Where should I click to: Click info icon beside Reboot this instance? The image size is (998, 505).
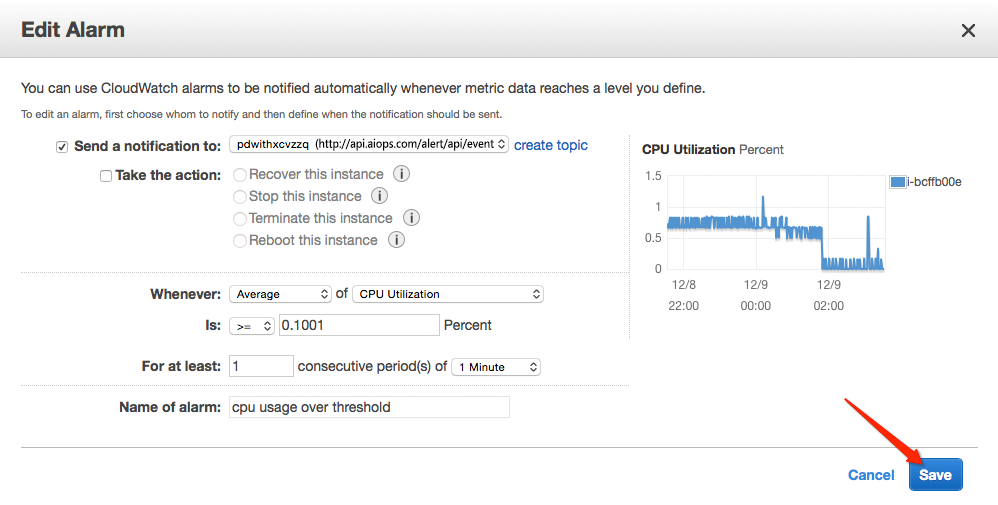[x=397, y=240]
